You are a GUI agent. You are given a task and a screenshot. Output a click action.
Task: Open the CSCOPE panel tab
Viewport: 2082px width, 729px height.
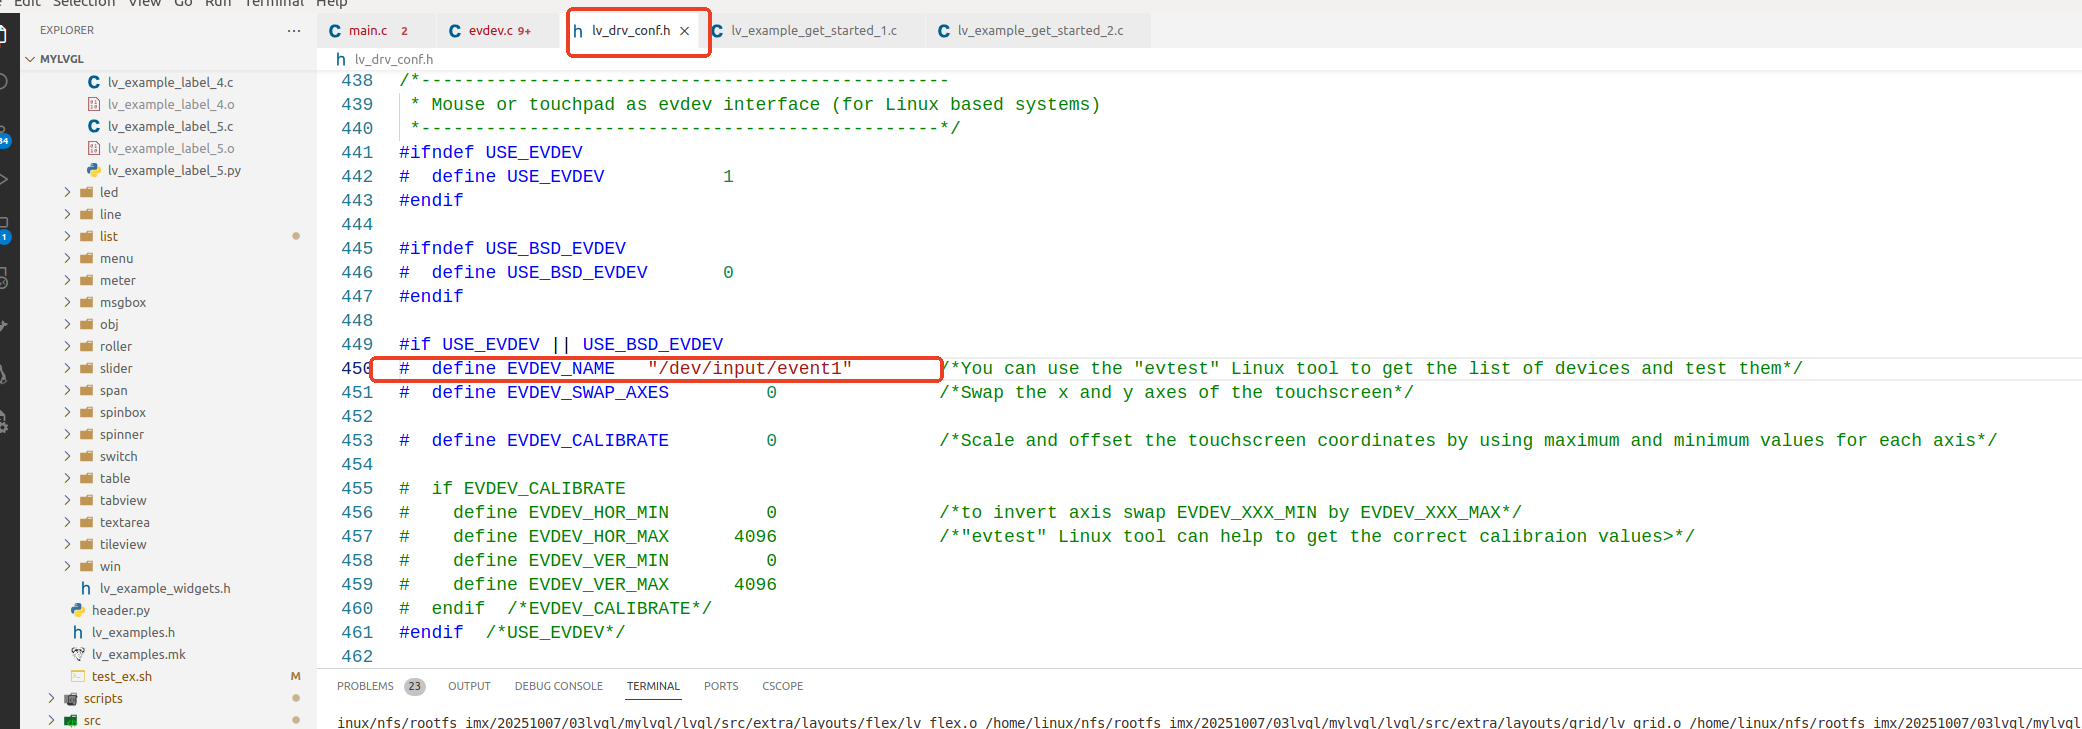[x=783, y=686]
